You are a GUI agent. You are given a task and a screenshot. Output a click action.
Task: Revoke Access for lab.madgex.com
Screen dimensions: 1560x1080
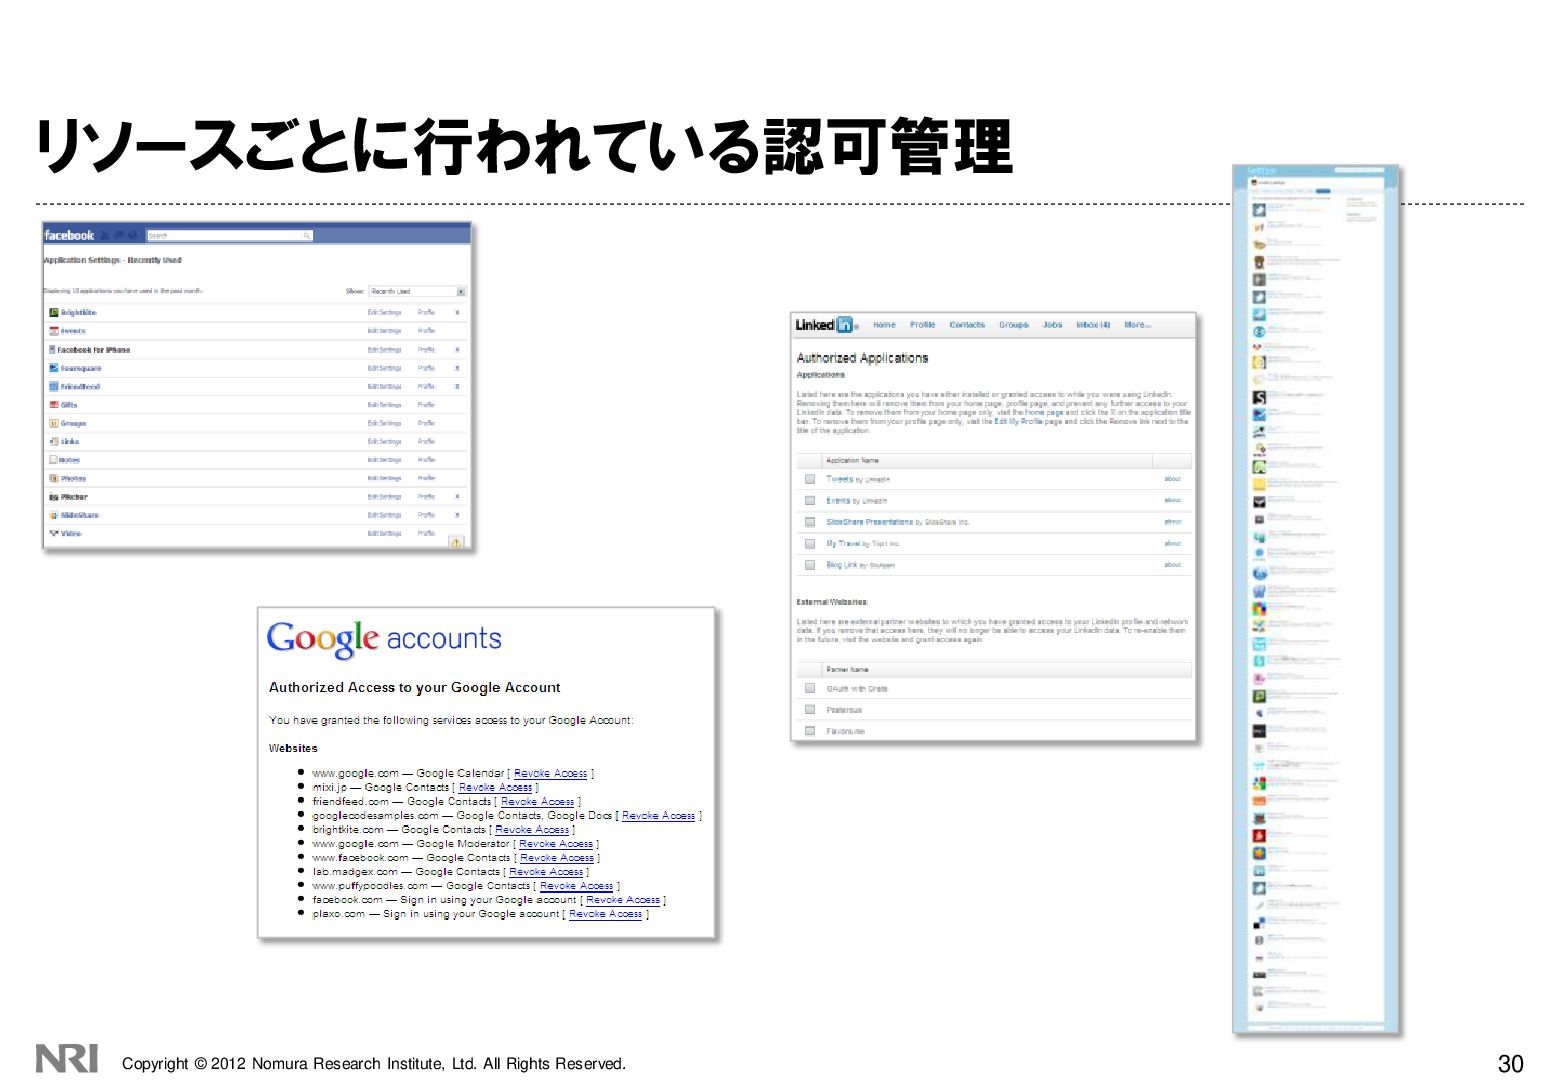pos(545,872)
